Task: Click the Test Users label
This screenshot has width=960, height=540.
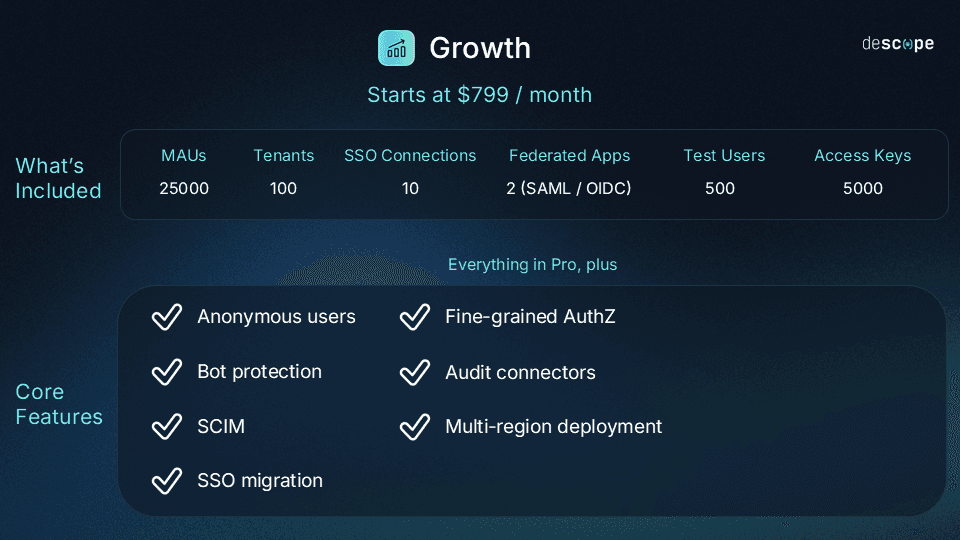Action: tap(724, 156)
